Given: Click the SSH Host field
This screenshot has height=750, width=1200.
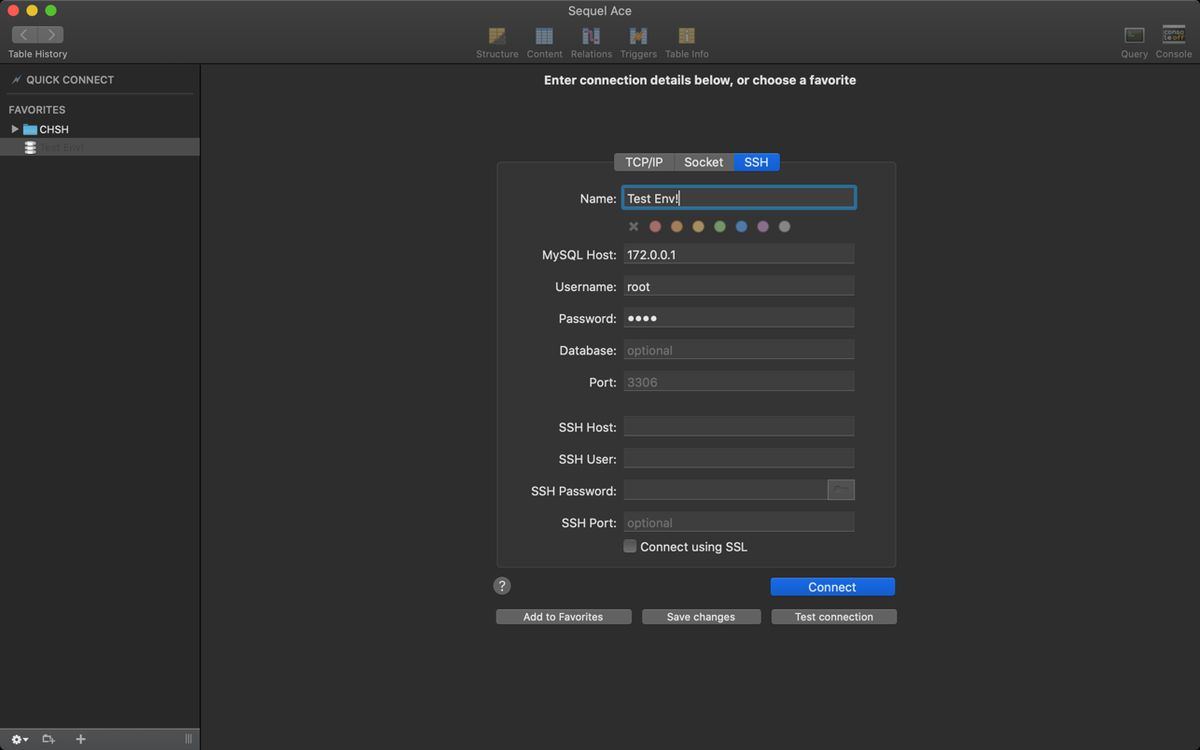Looking at the screenshot, I should pyautogui.click(x=739, y=427).
